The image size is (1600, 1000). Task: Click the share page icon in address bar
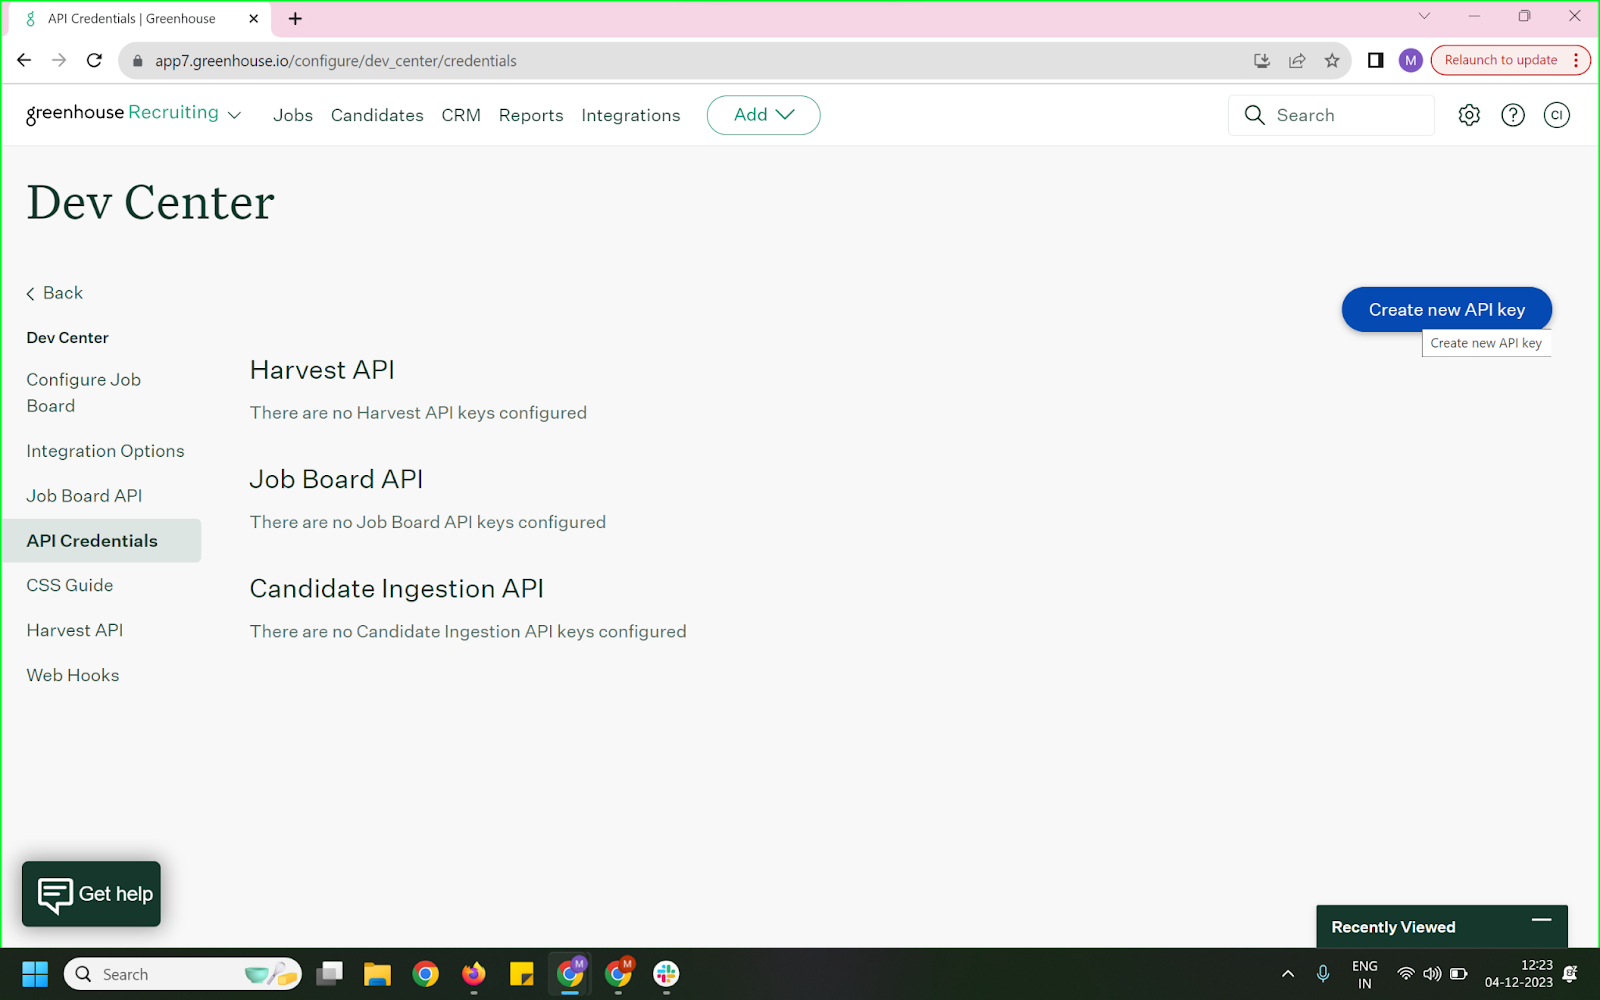(1297, 60)
